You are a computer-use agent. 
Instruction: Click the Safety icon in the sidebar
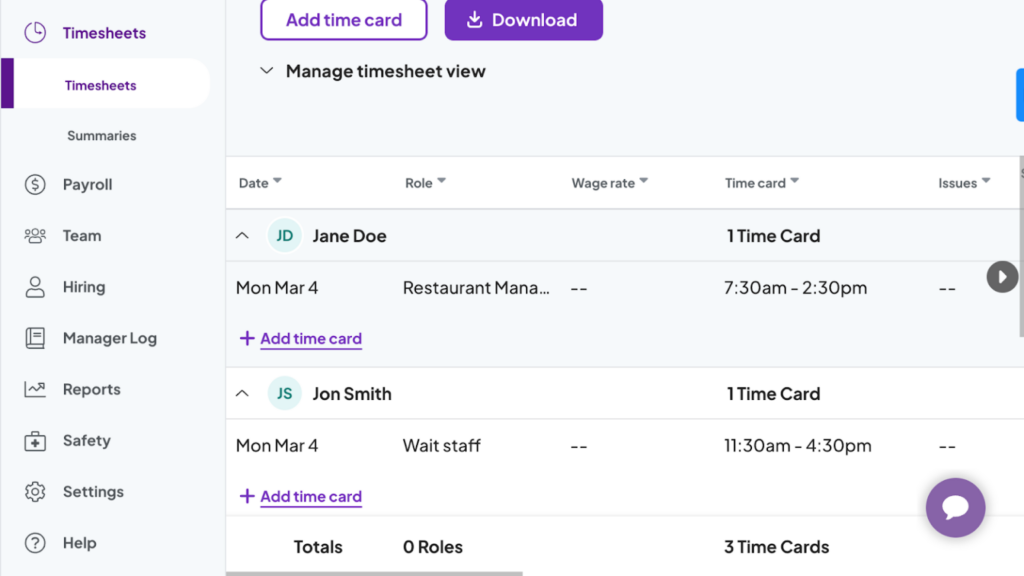pyautogui.click(x=34, y=440)
